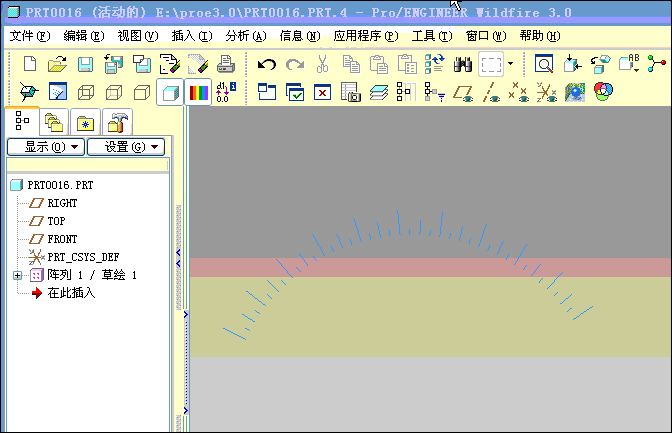Toggle the enhanced realism color bars icon
672x433 pixels.
(x=198, y=92)
